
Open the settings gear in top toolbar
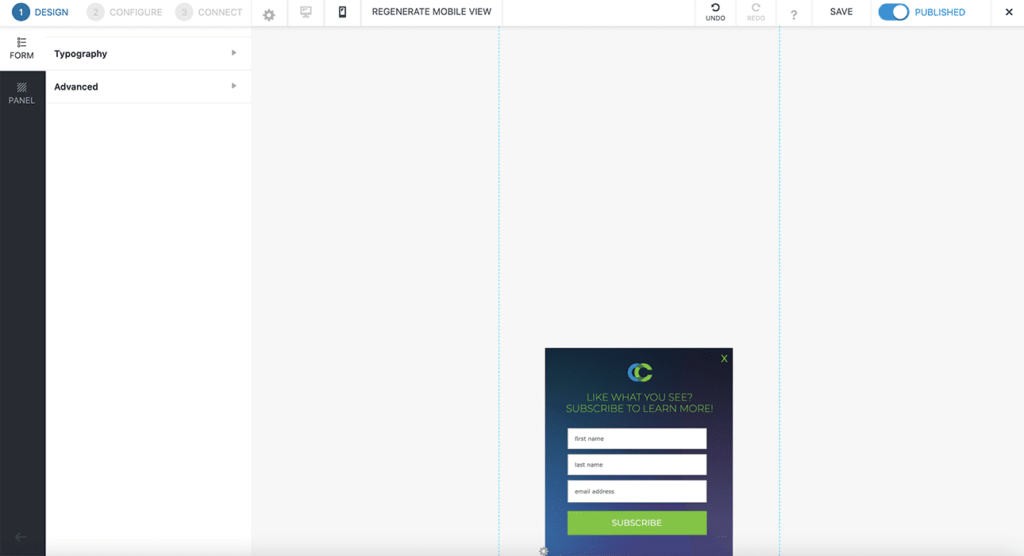pos(269,14)
